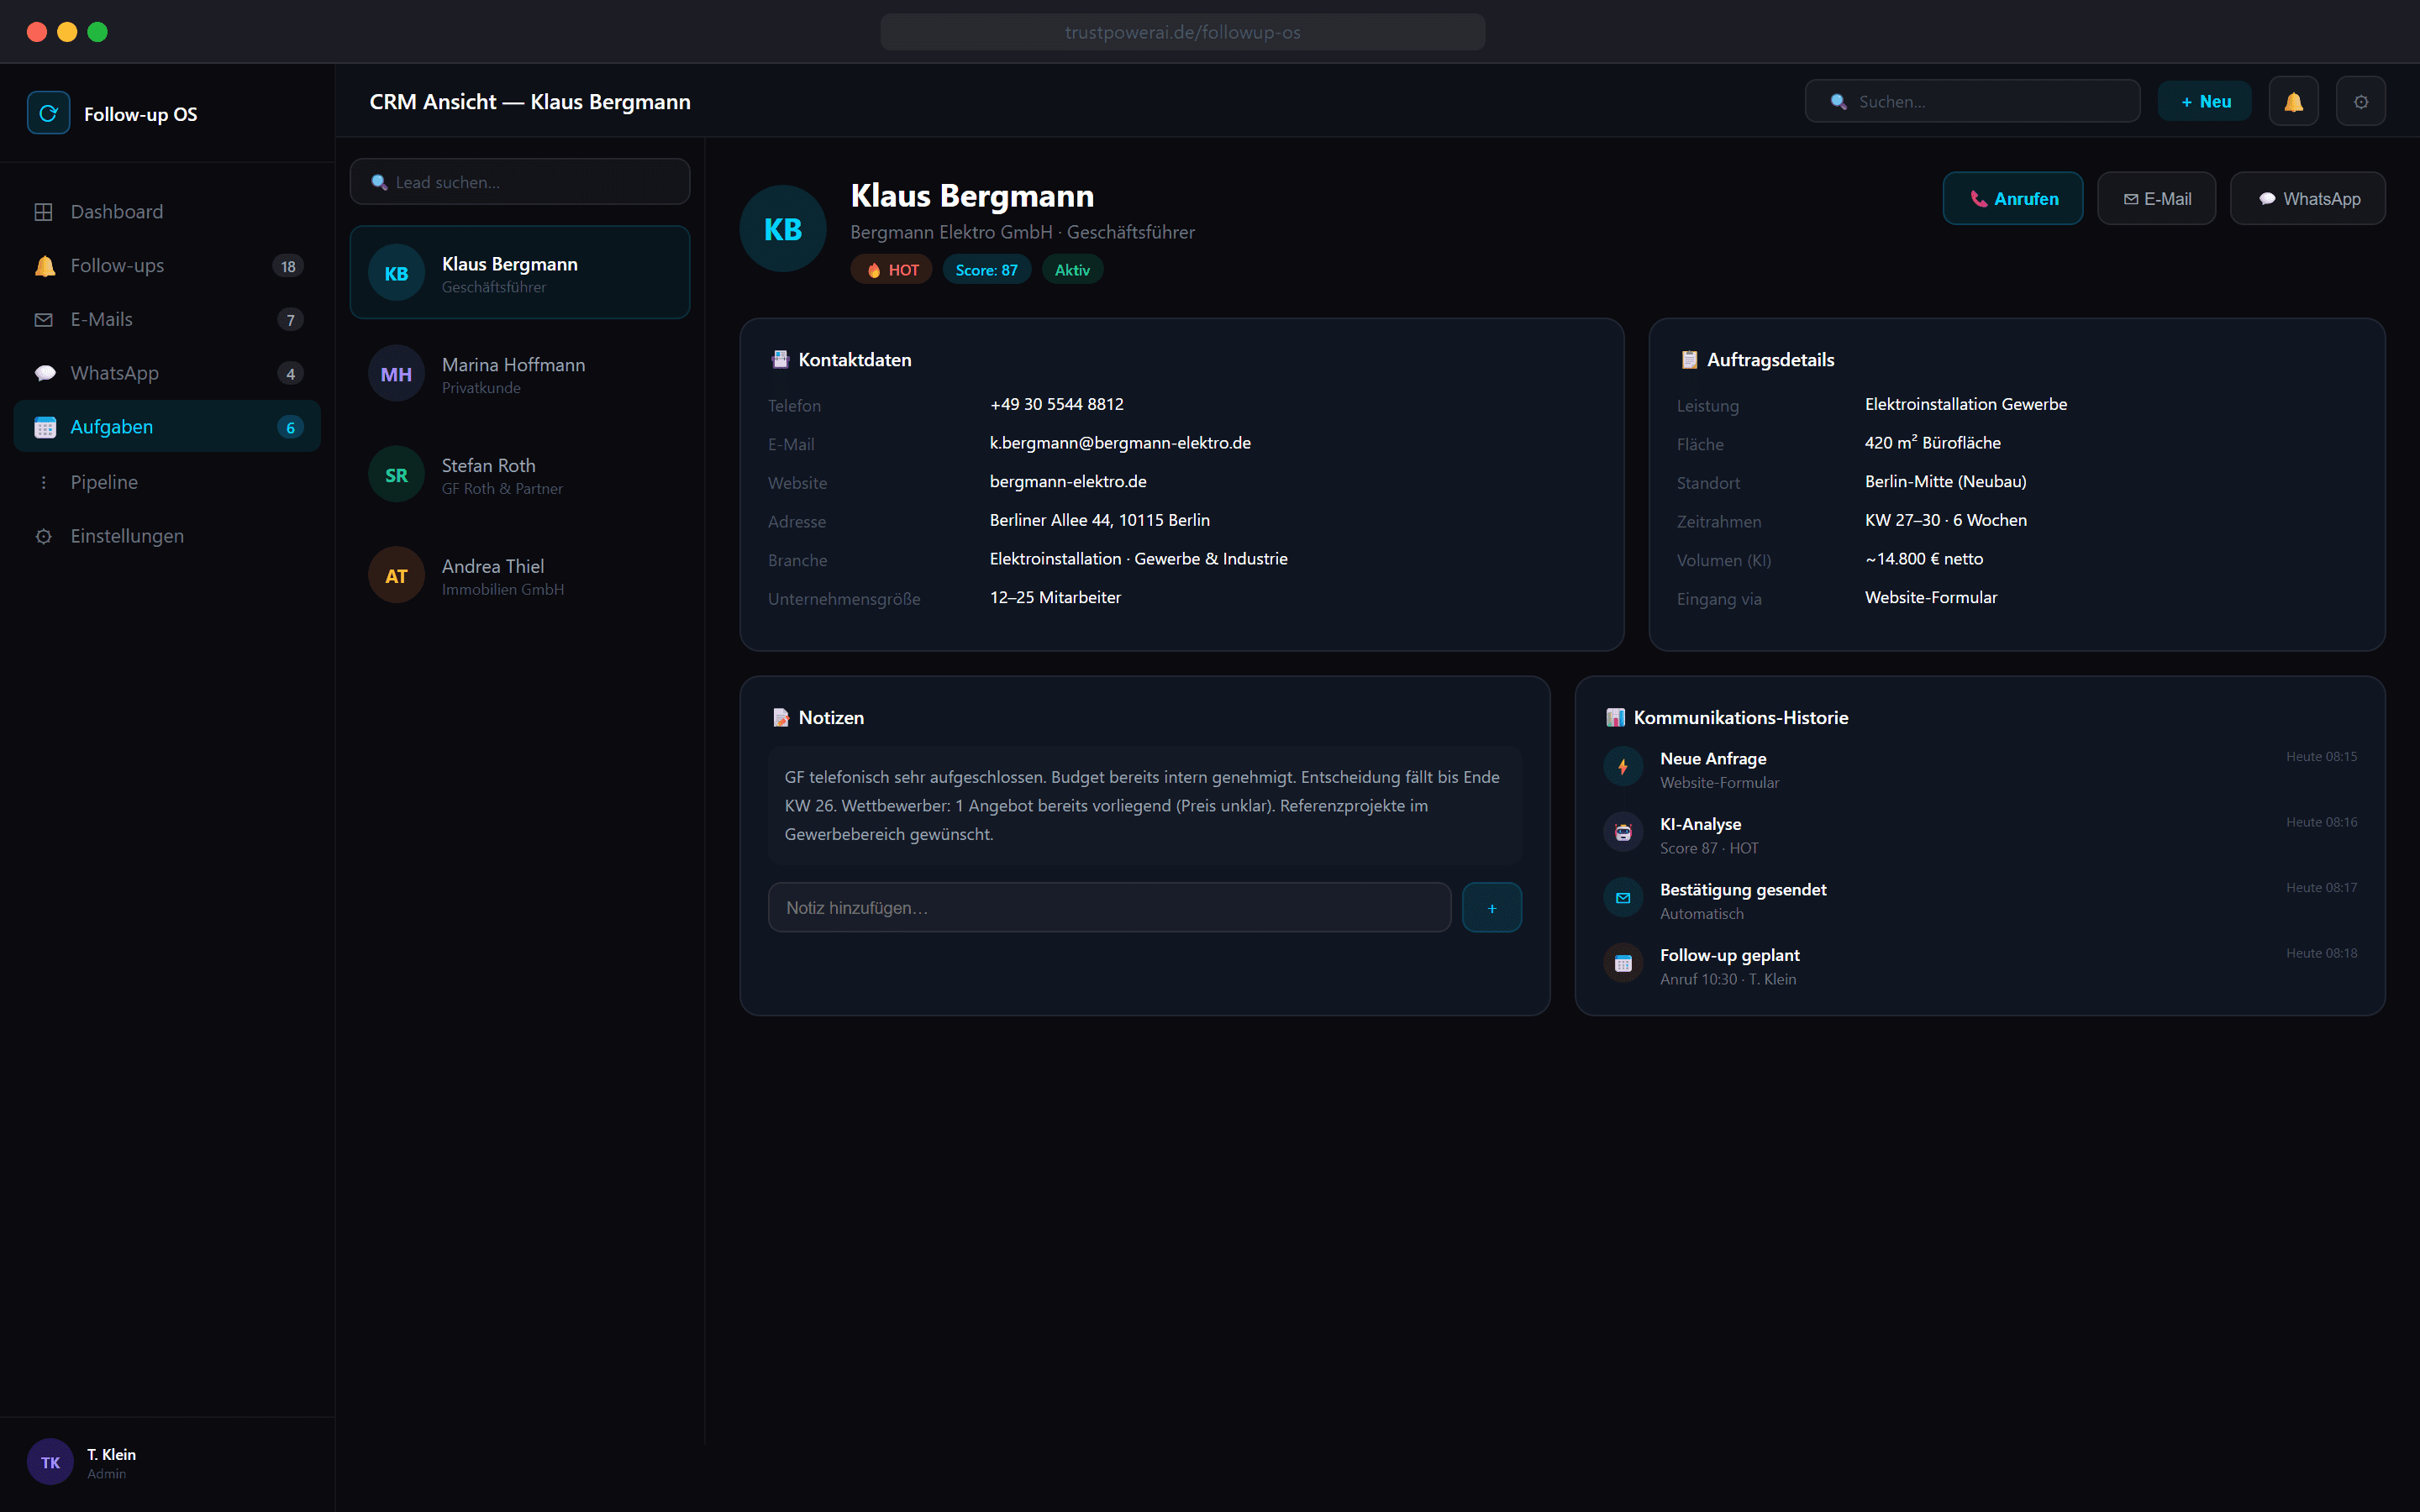Viewport: 2420px width, 1512px height.
Task: Click the Aufgaben count badge 6
Action: coord(290,427)
